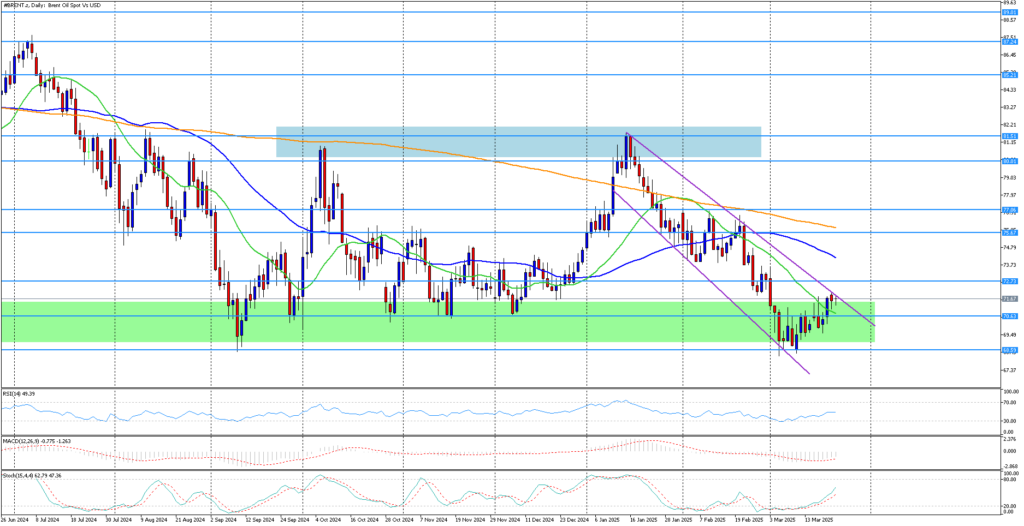The image size is (1024, 526).
Task: Click the gray current price label 71.67
Action: pos(1009,299)
